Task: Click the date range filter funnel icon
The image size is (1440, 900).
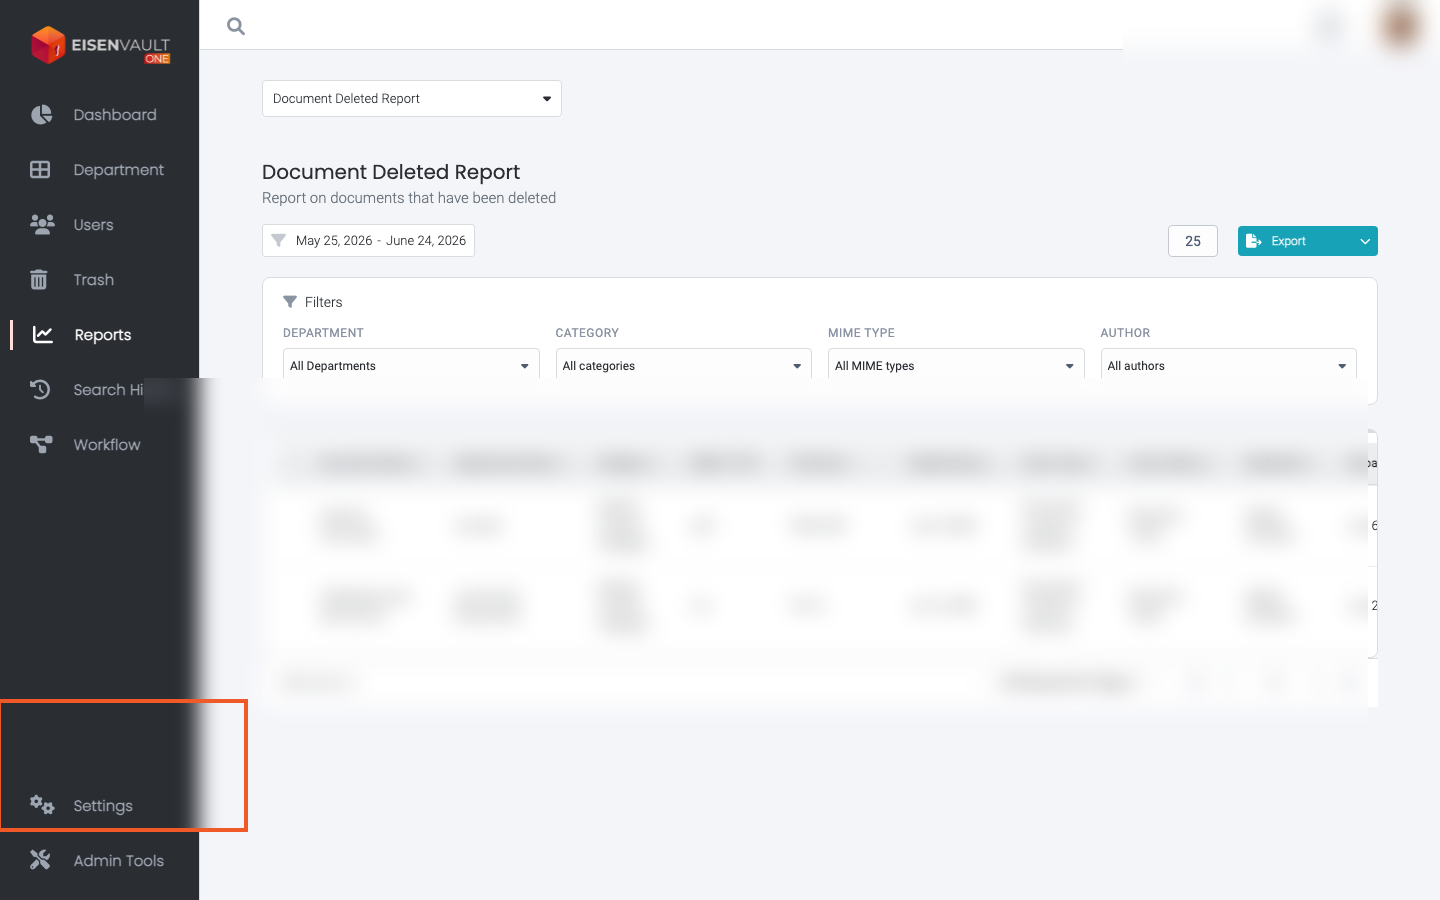Action: pos(279,241)
